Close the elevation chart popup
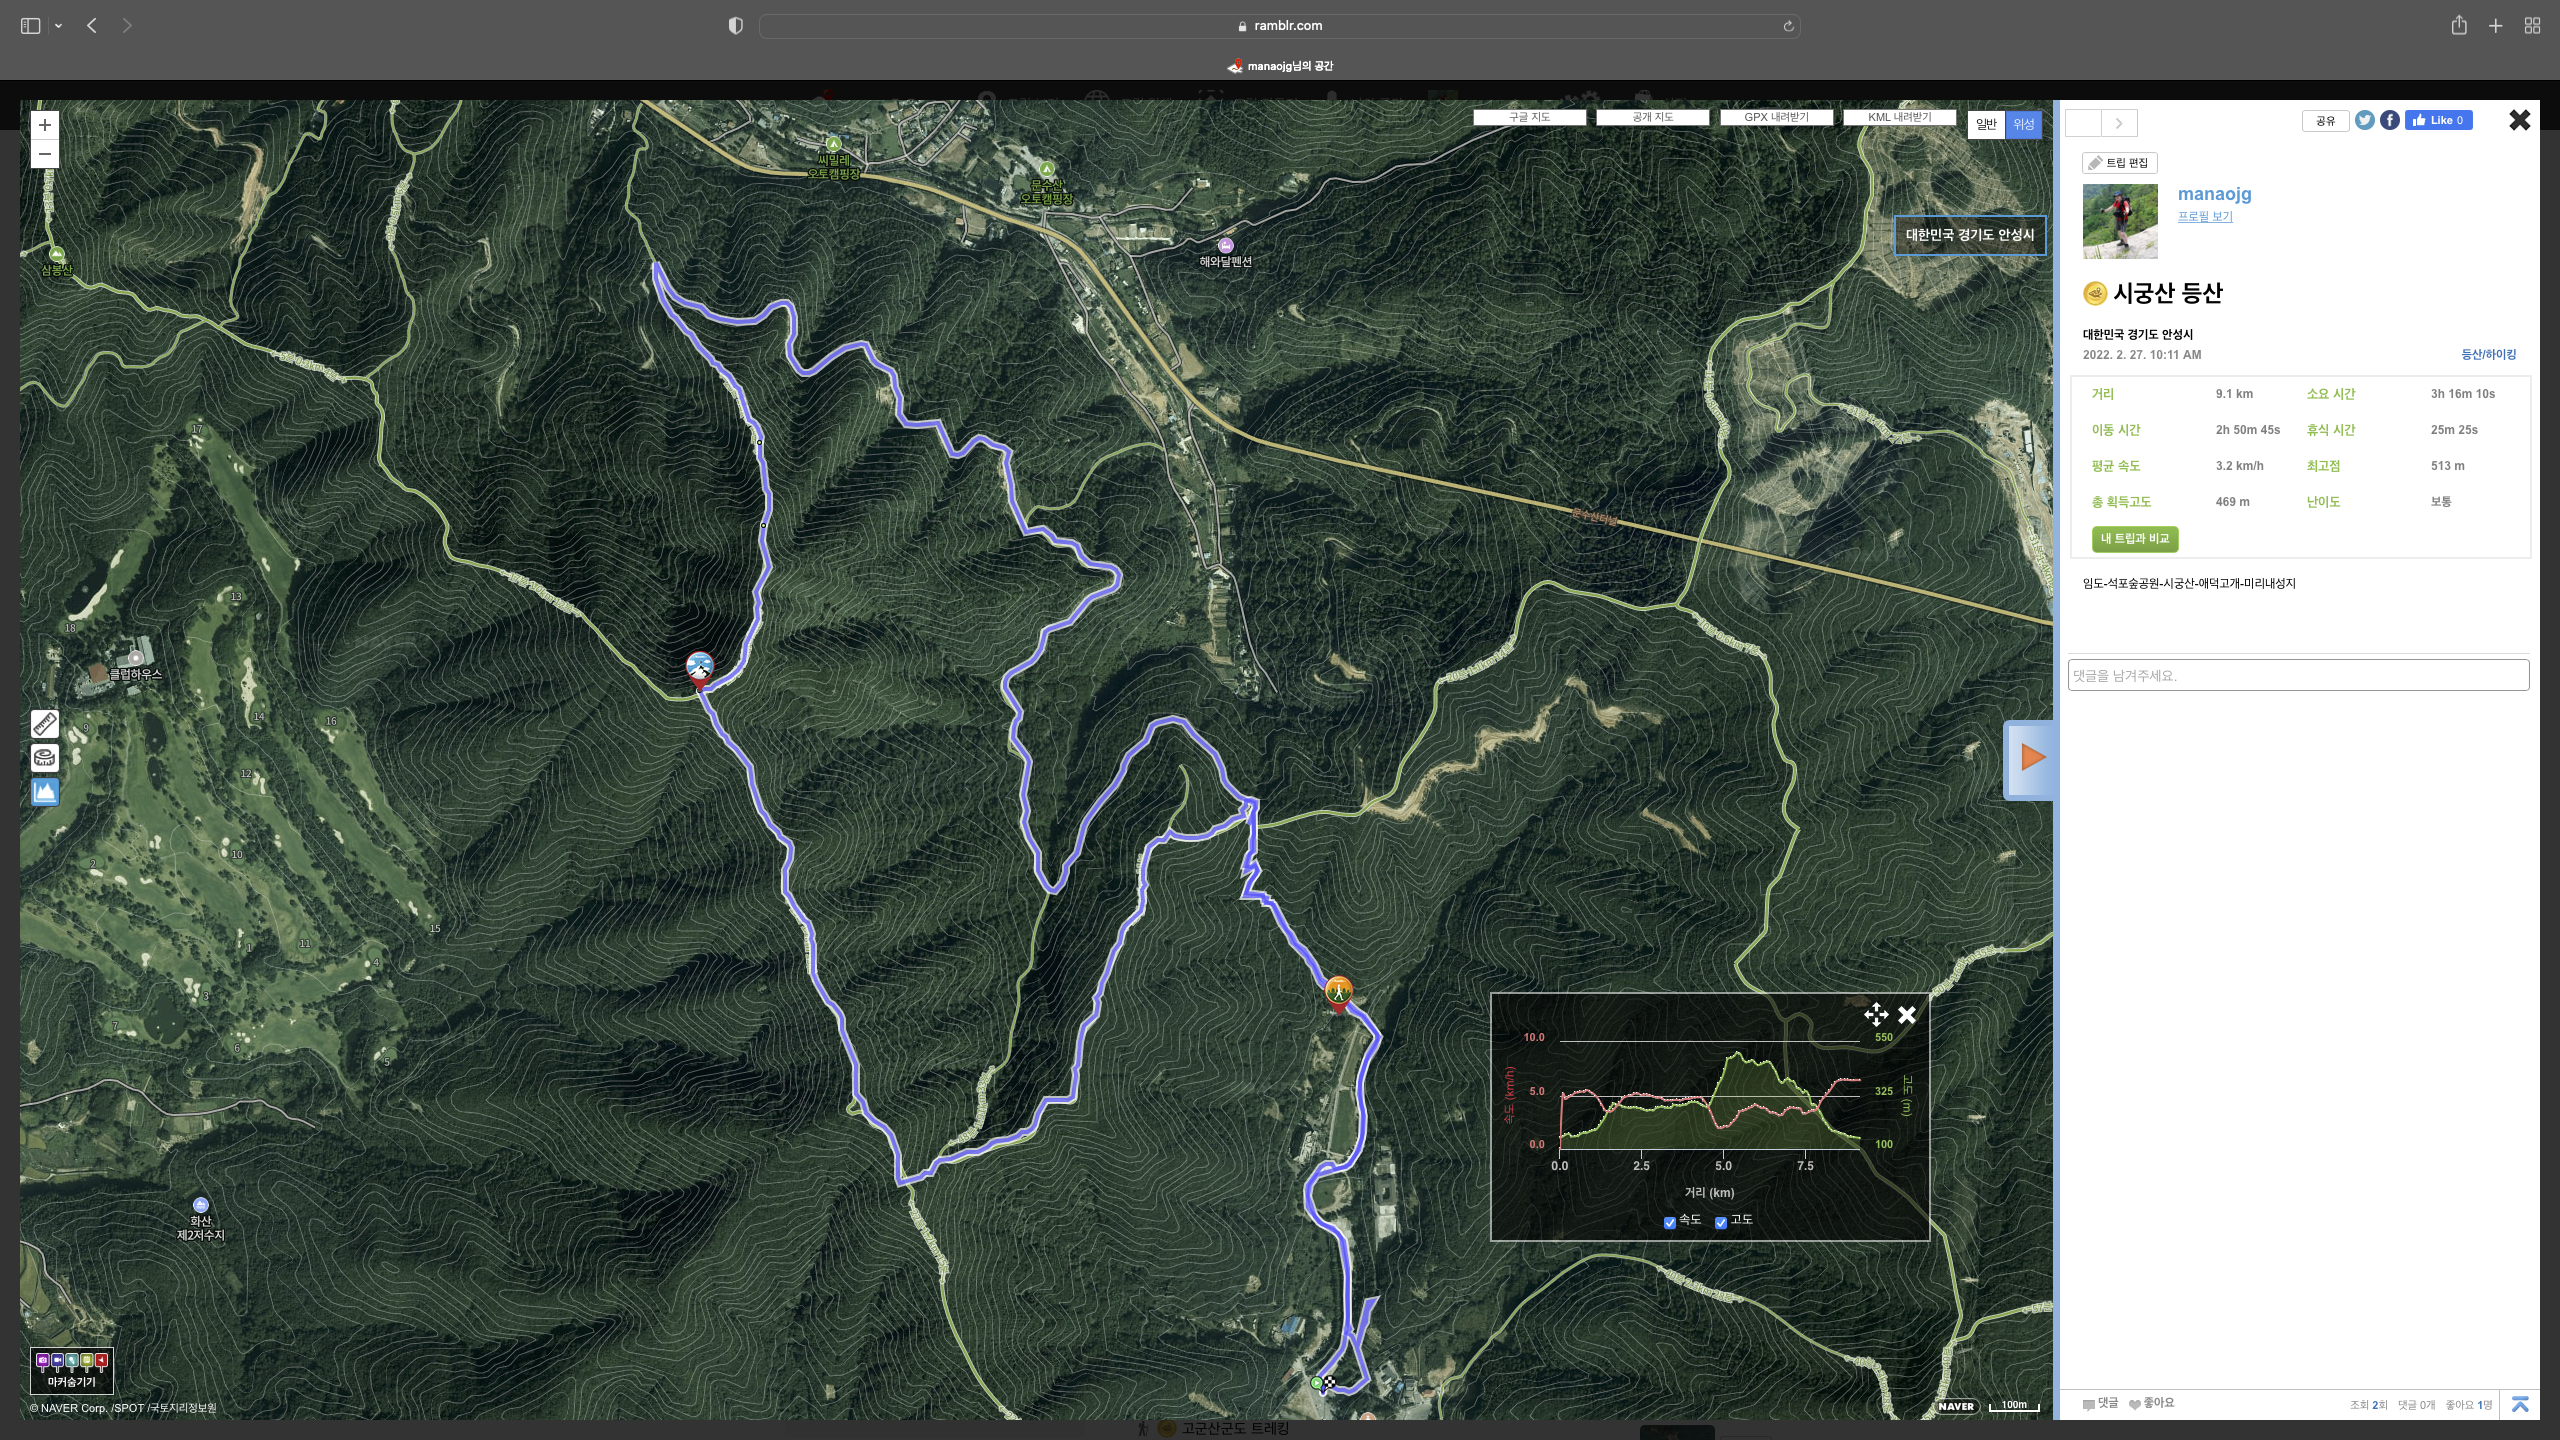2560x1440 pixels. coord(1906,1015)
